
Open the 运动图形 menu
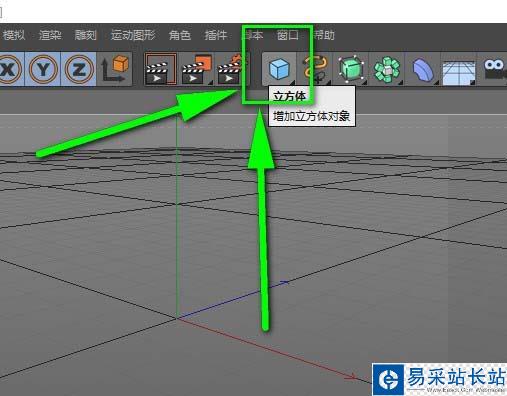pos(133,35)
